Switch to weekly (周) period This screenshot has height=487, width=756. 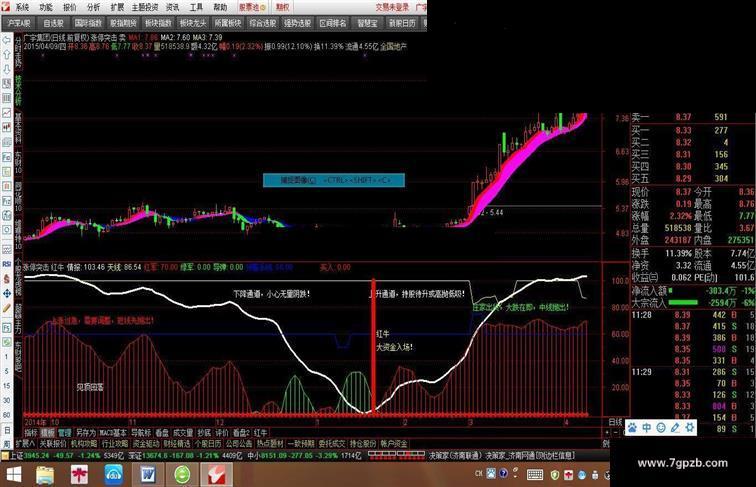7,443
